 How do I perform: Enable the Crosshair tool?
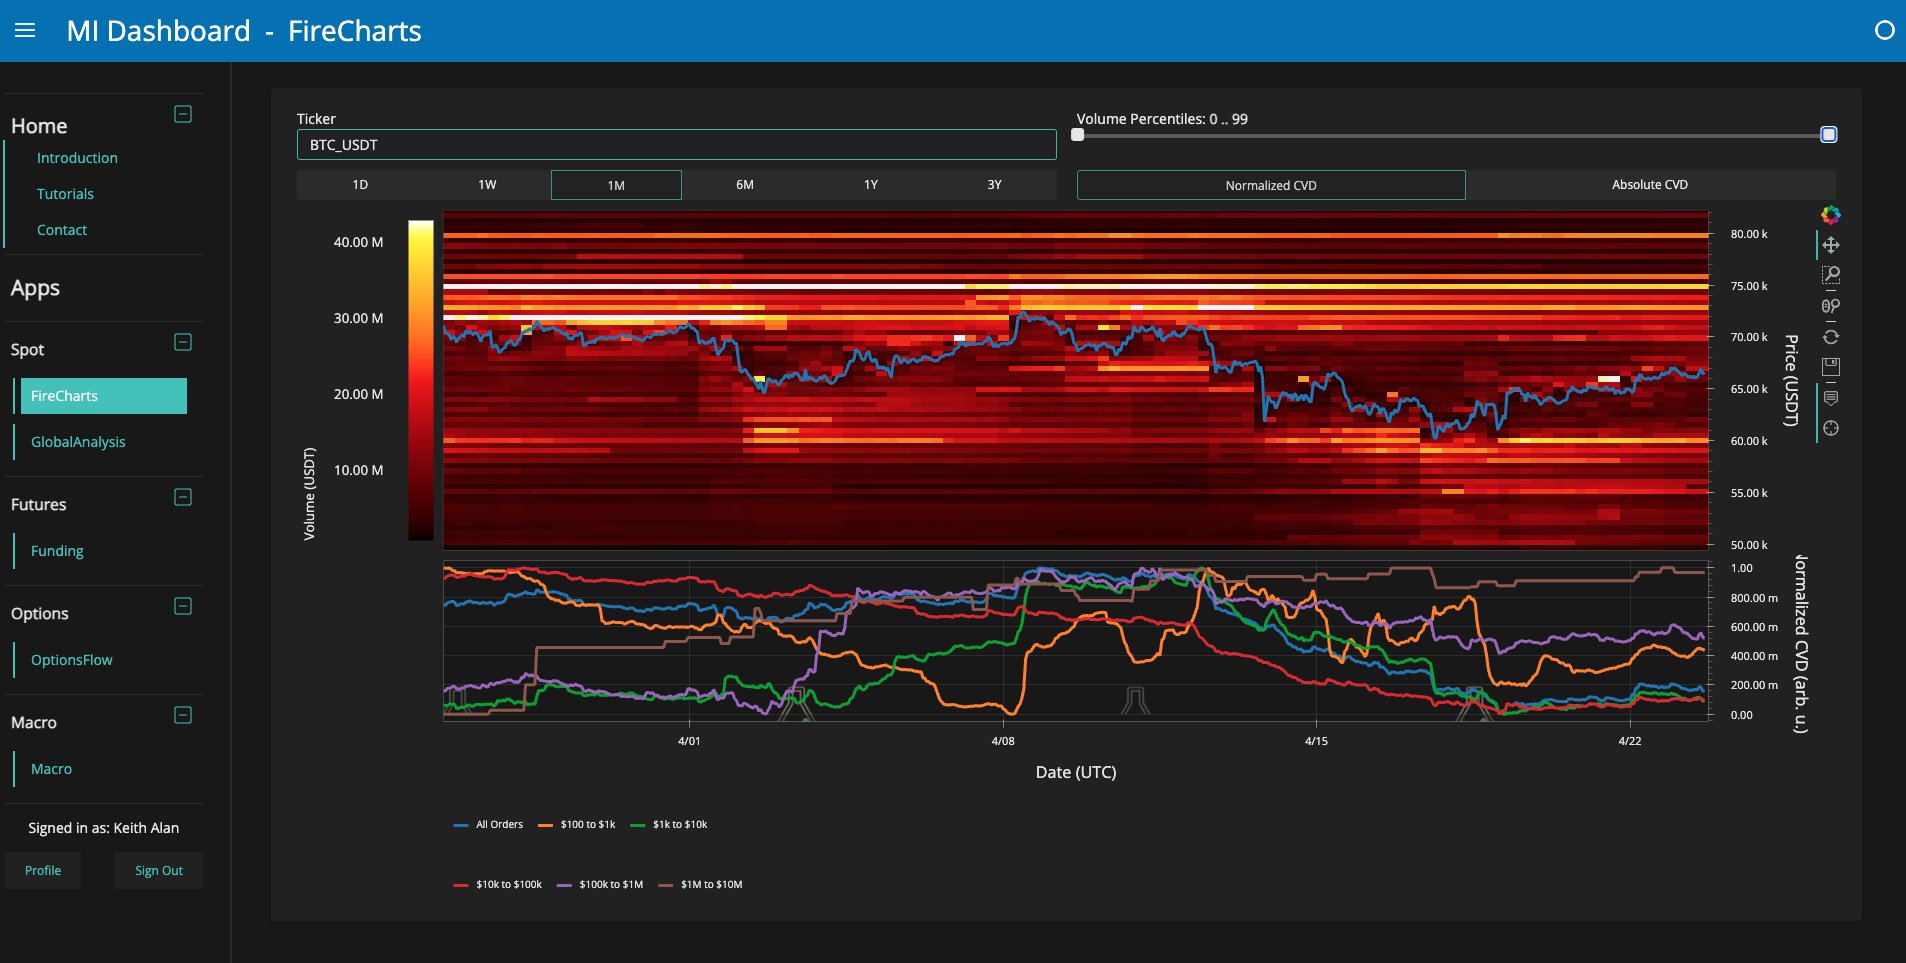coord(1832,428)
